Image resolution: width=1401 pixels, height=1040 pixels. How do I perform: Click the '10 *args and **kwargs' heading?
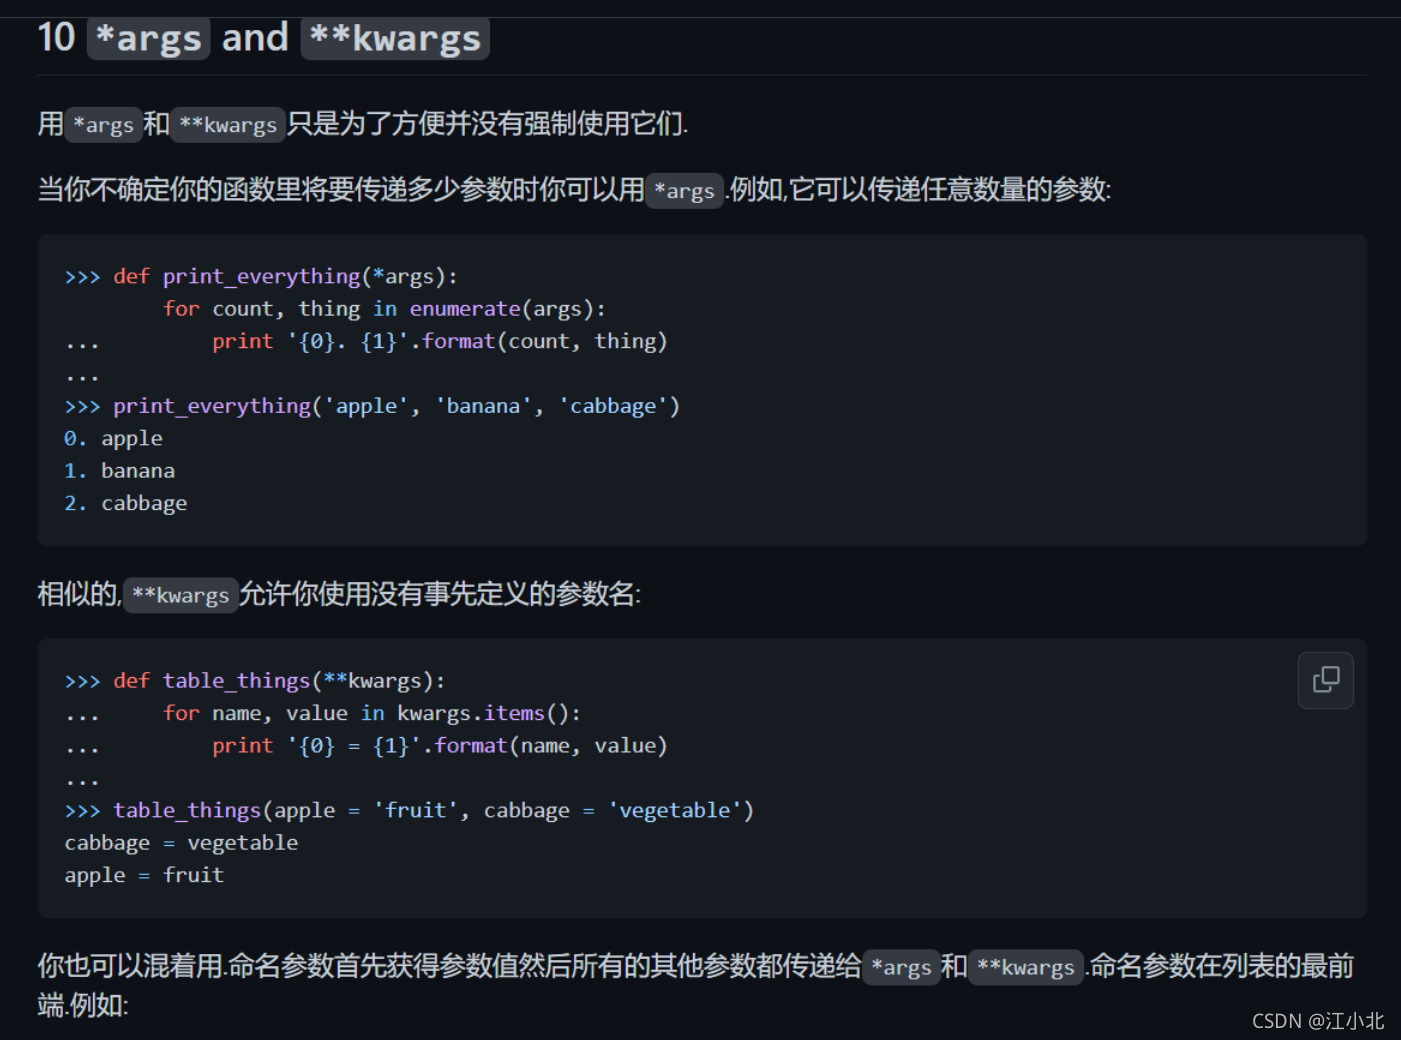264,38
